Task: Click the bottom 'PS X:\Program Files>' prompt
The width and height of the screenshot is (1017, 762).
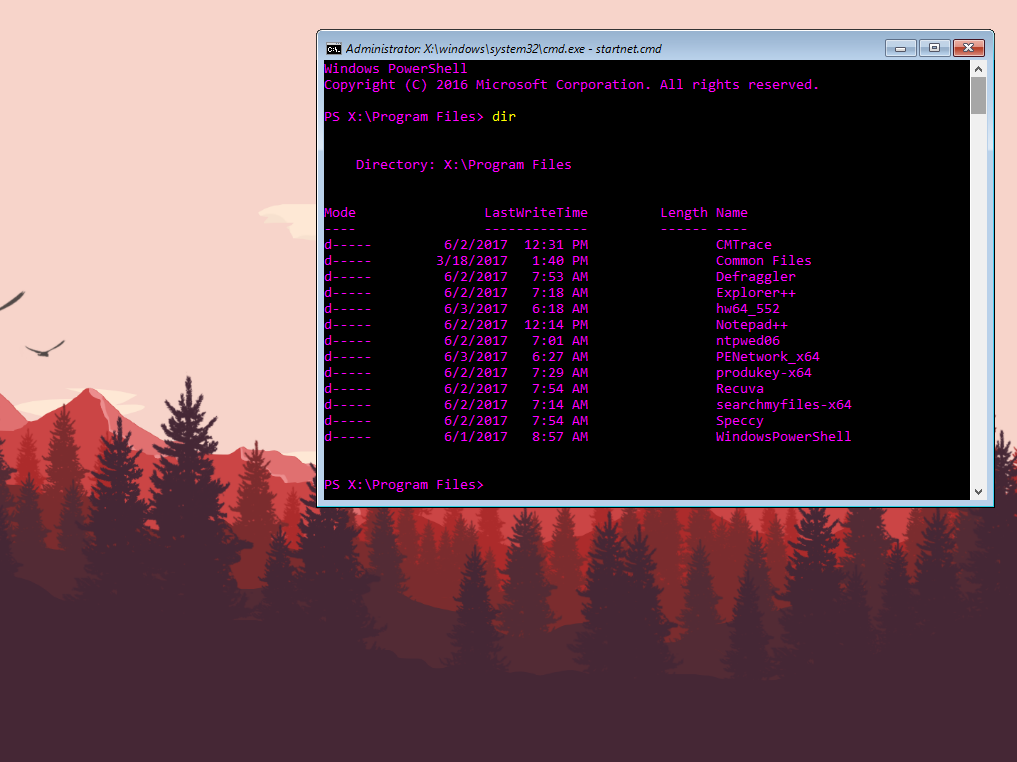Action: (404, 484)
